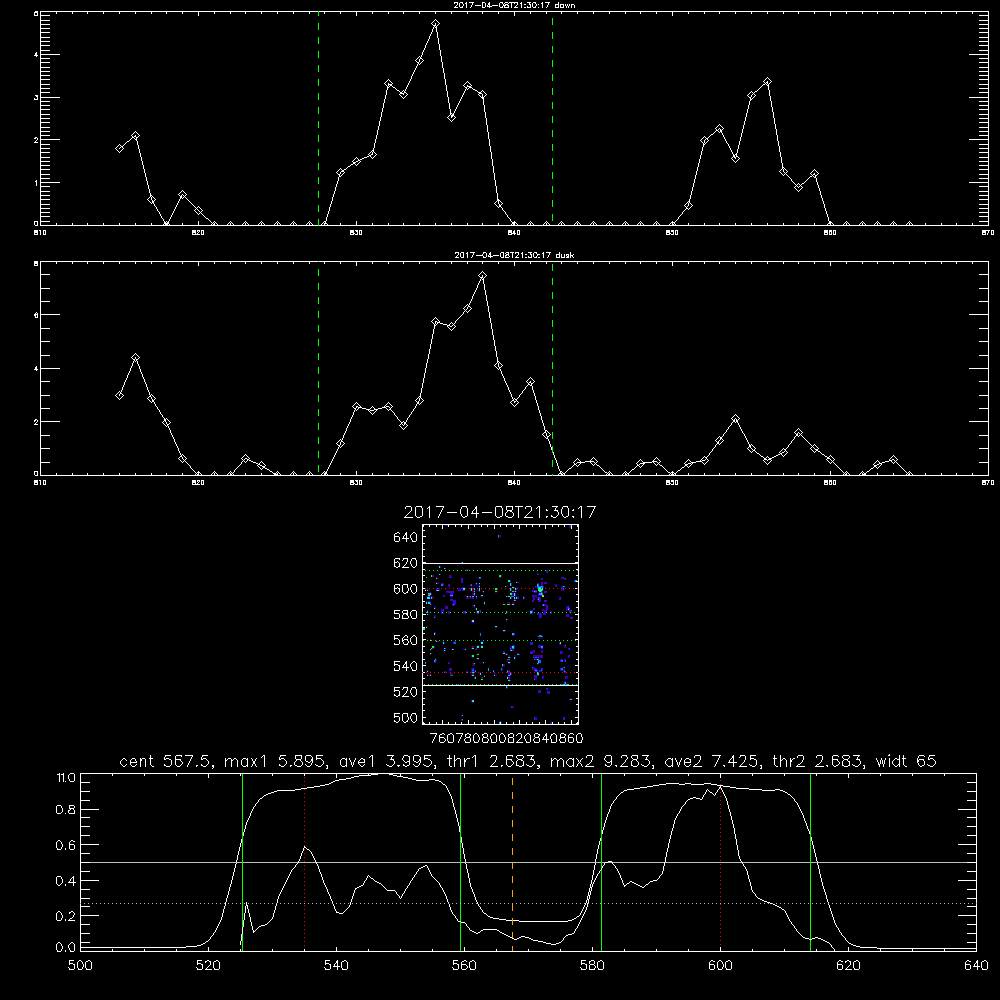Click the x-axis label 600 in bottom plot
The image size is (1000, 1000).
point(720,966)
